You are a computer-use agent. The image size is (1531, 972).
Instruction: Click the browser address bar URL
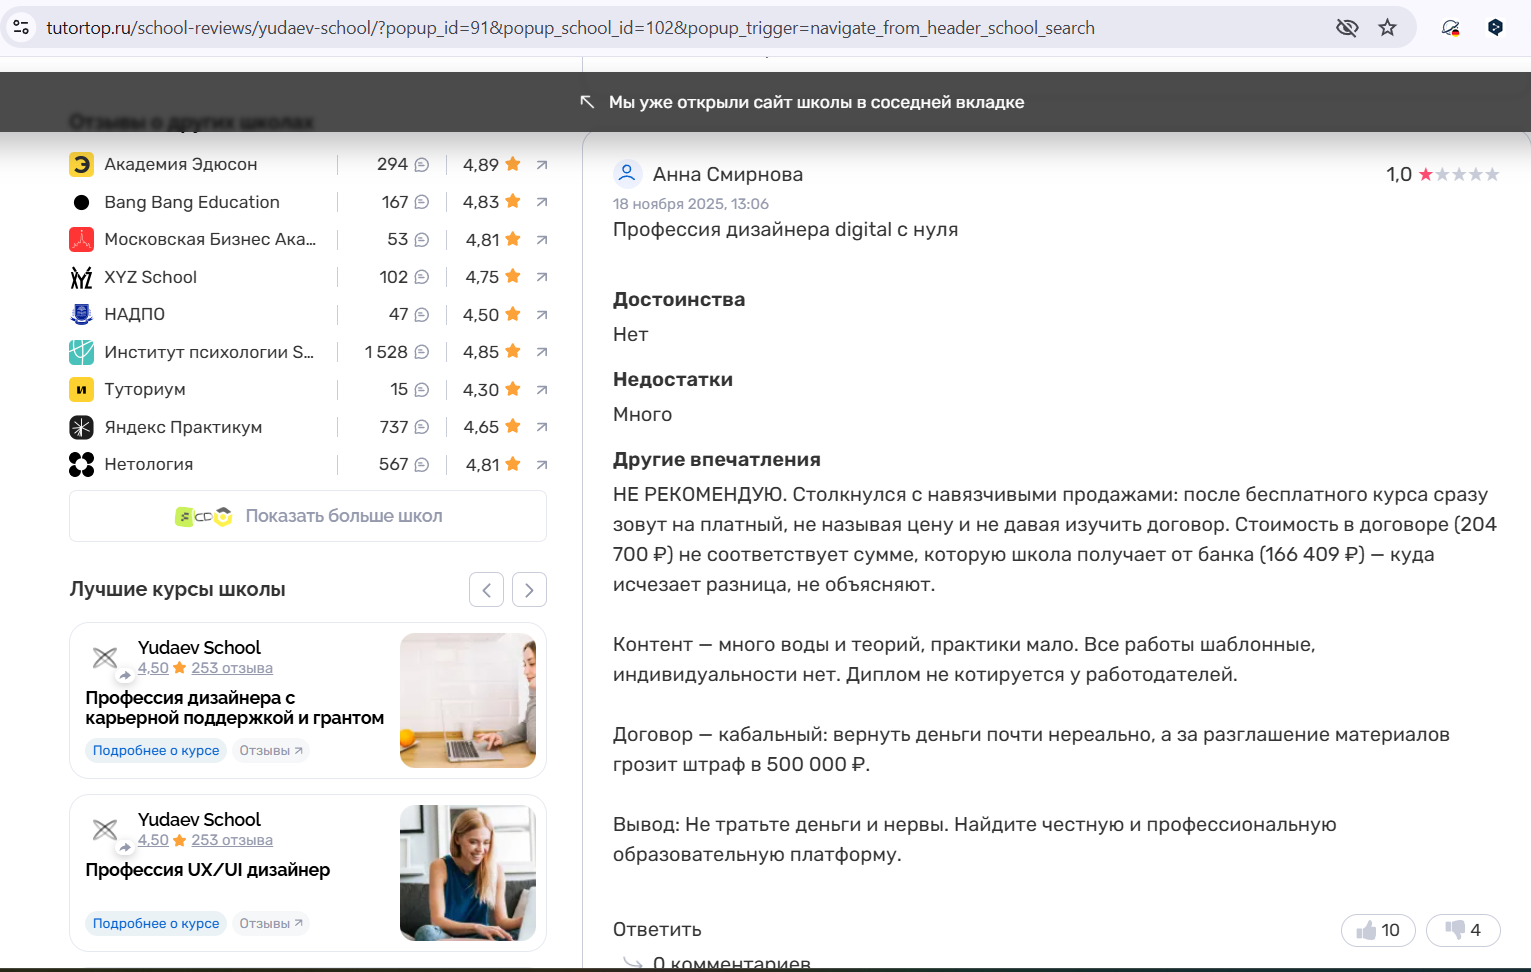[570, 28]
